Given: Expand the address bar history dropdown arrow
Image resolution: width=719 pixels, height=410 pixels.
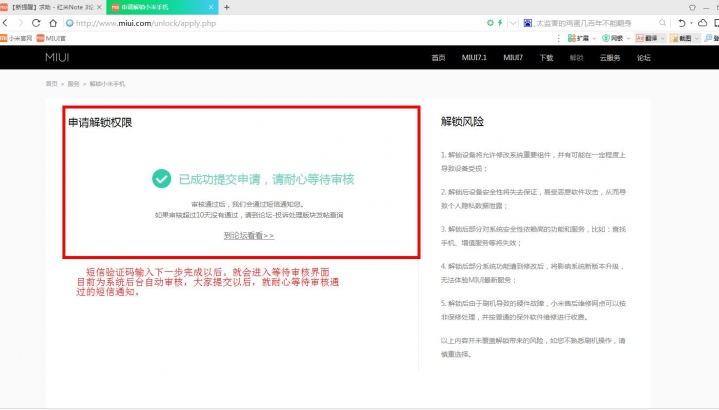Looking at the screenshot, I should 513,23.
